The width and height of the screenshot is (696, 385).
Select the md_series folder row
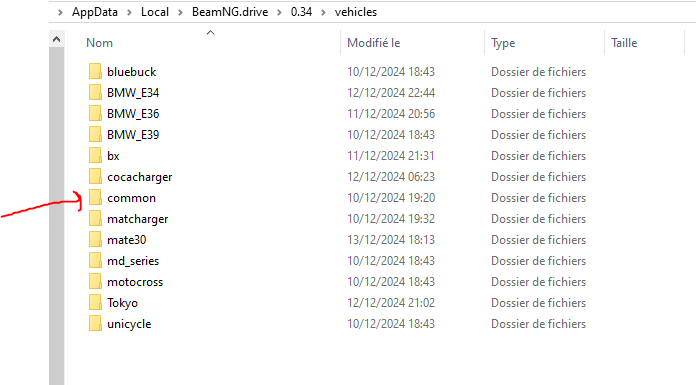pyautogui.click(x=337, y=261)
